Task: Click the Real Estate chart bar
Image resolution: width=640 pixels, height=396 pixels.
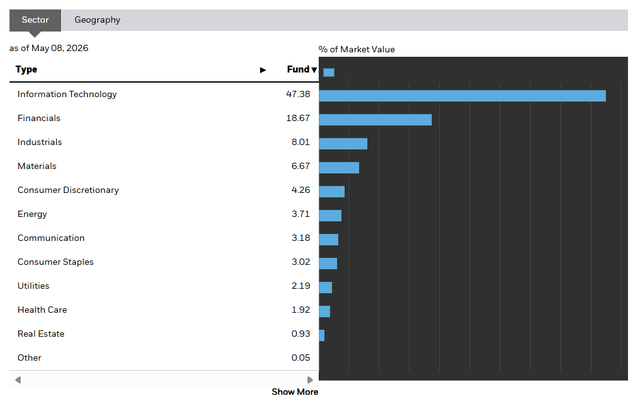Action: [322, 336]
